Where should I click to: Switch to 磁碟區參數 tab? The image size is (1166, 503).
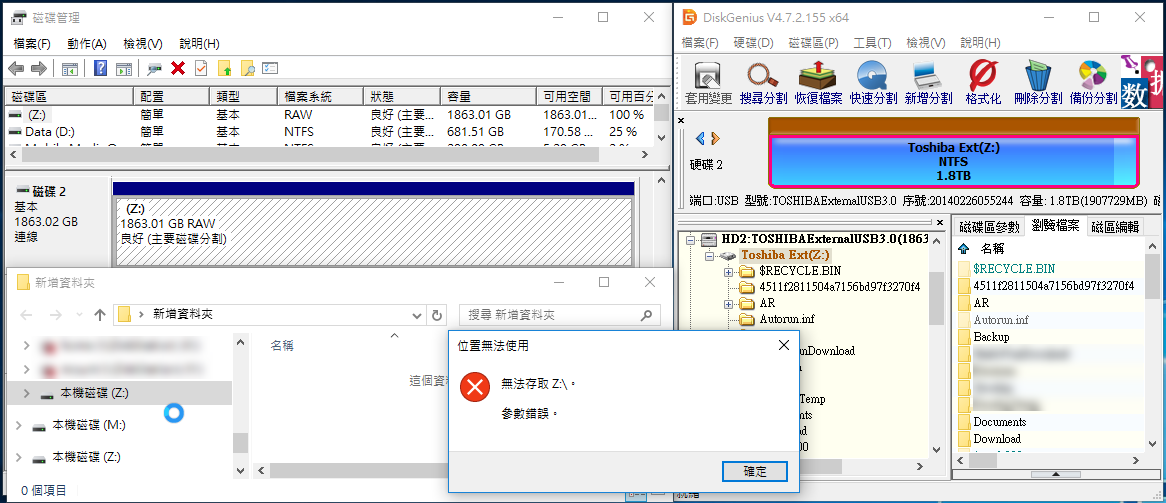click(x=989, y=227)
